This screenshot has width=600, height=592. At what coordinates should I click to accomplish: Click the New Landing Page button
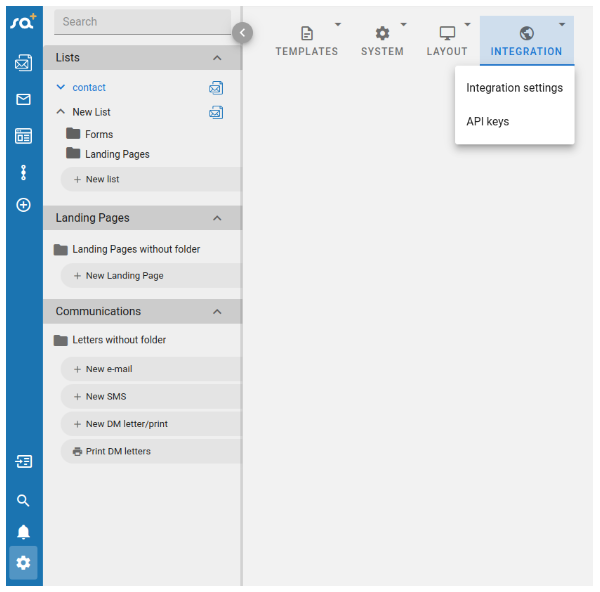point(124,276)
